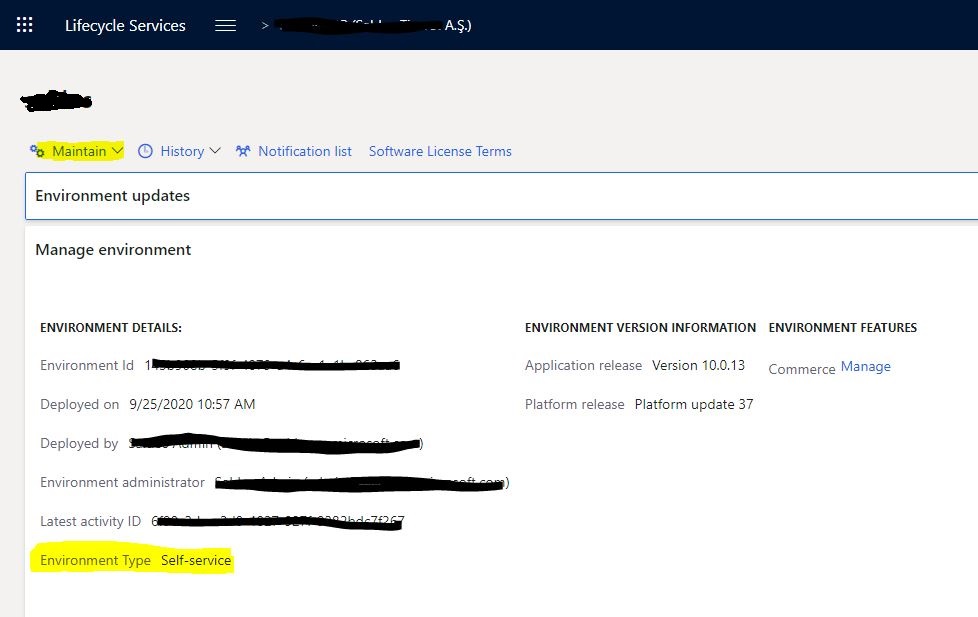Click the ENVIRONMENT VERSION INFORMATION heading
This screenshot has width=978, height=617.
click(641, 328)
